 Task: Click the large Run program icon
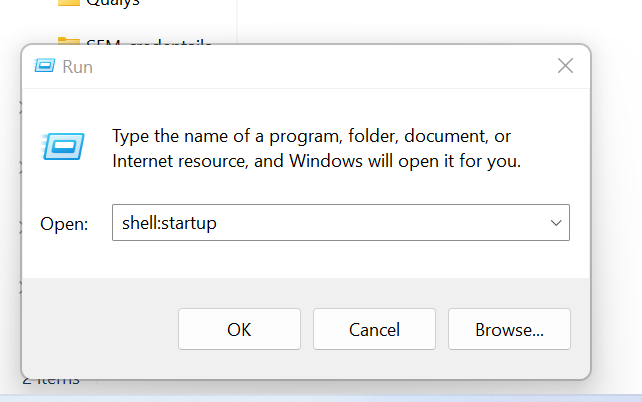(x=62, y=147)
